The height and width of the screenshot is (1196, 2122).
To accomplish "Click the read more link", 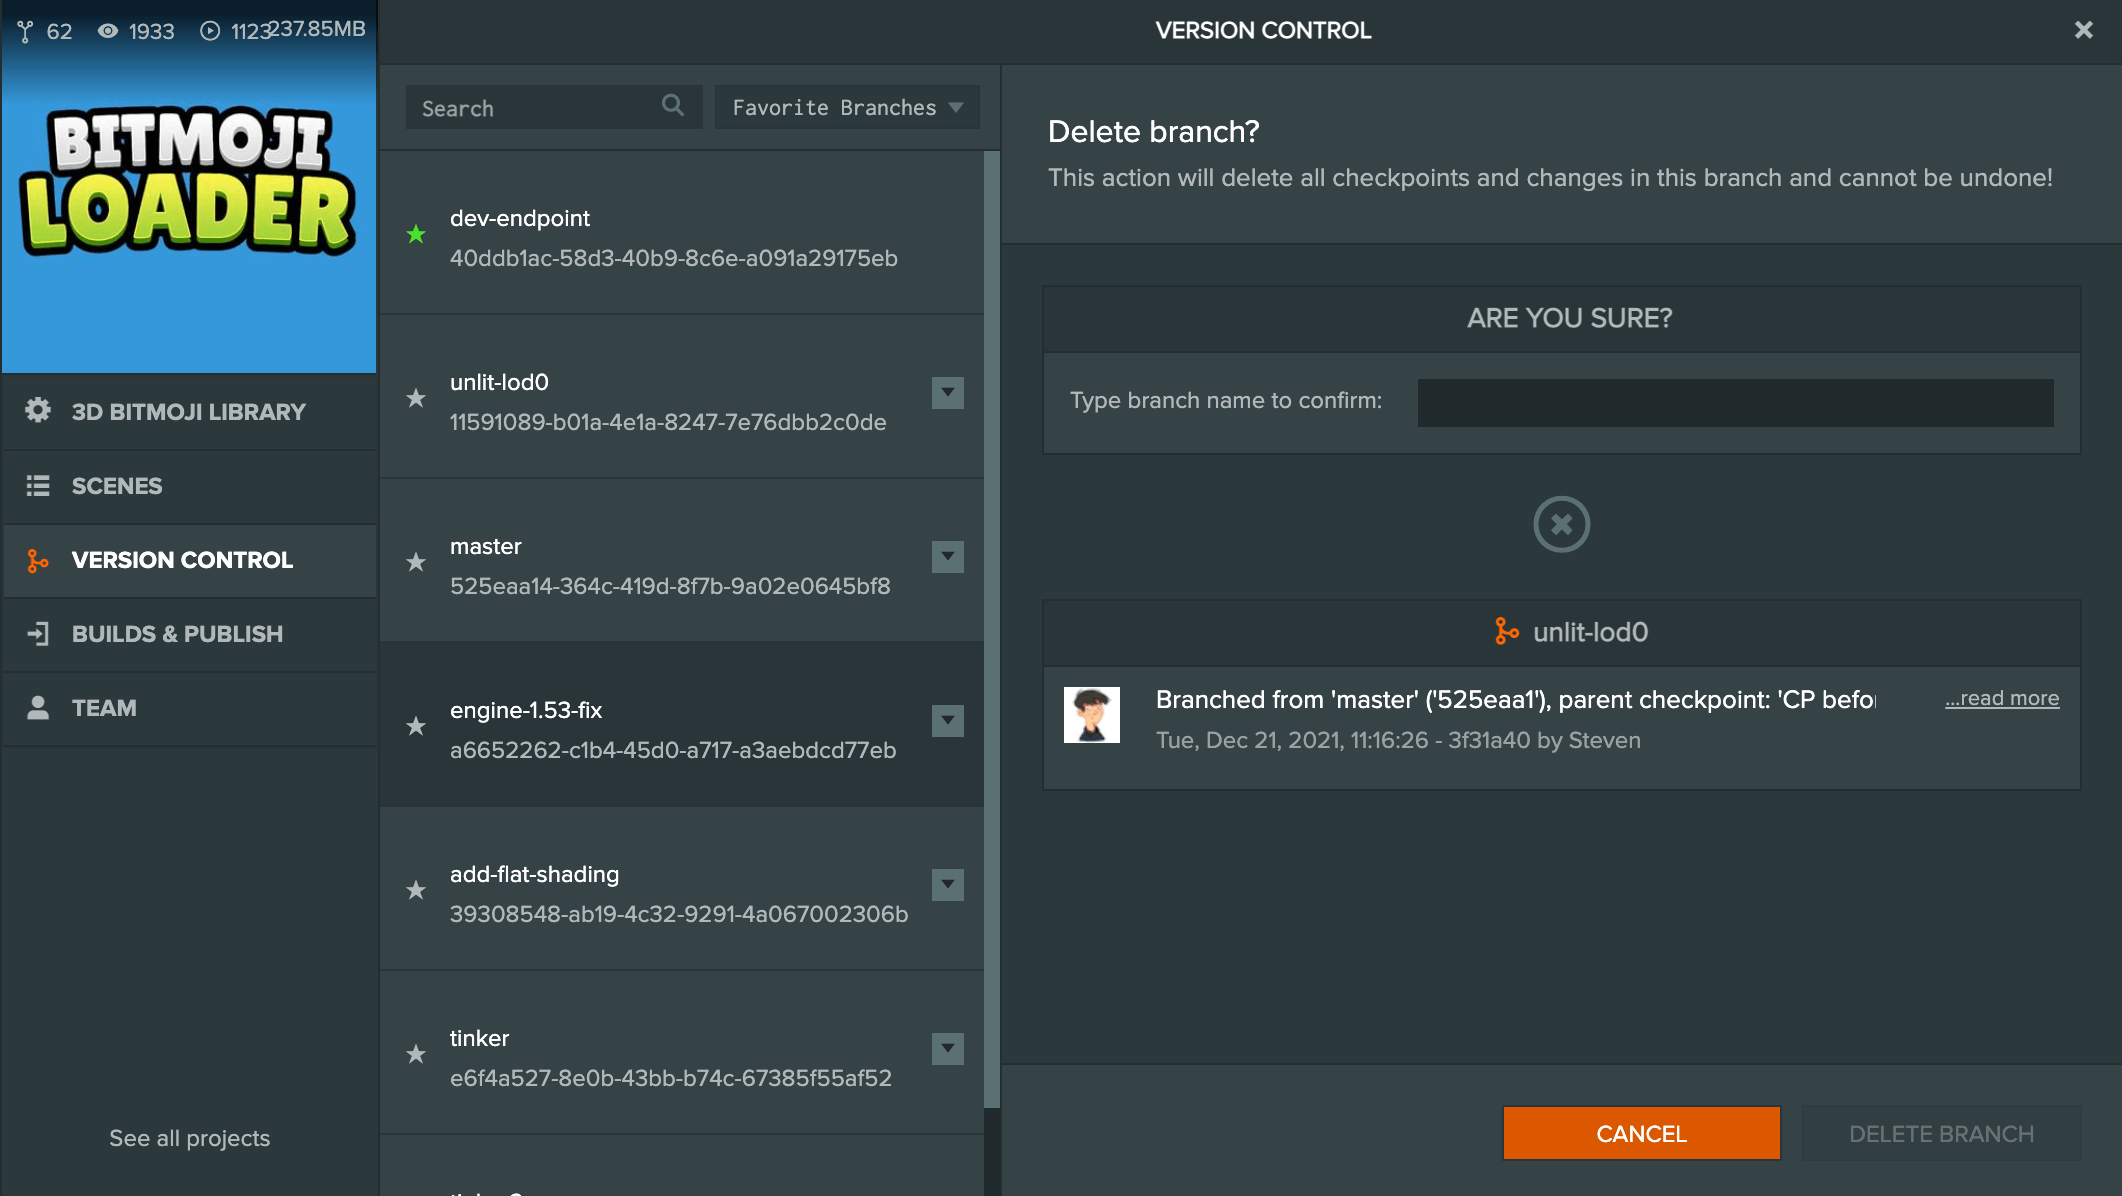I will [2001, 698].
